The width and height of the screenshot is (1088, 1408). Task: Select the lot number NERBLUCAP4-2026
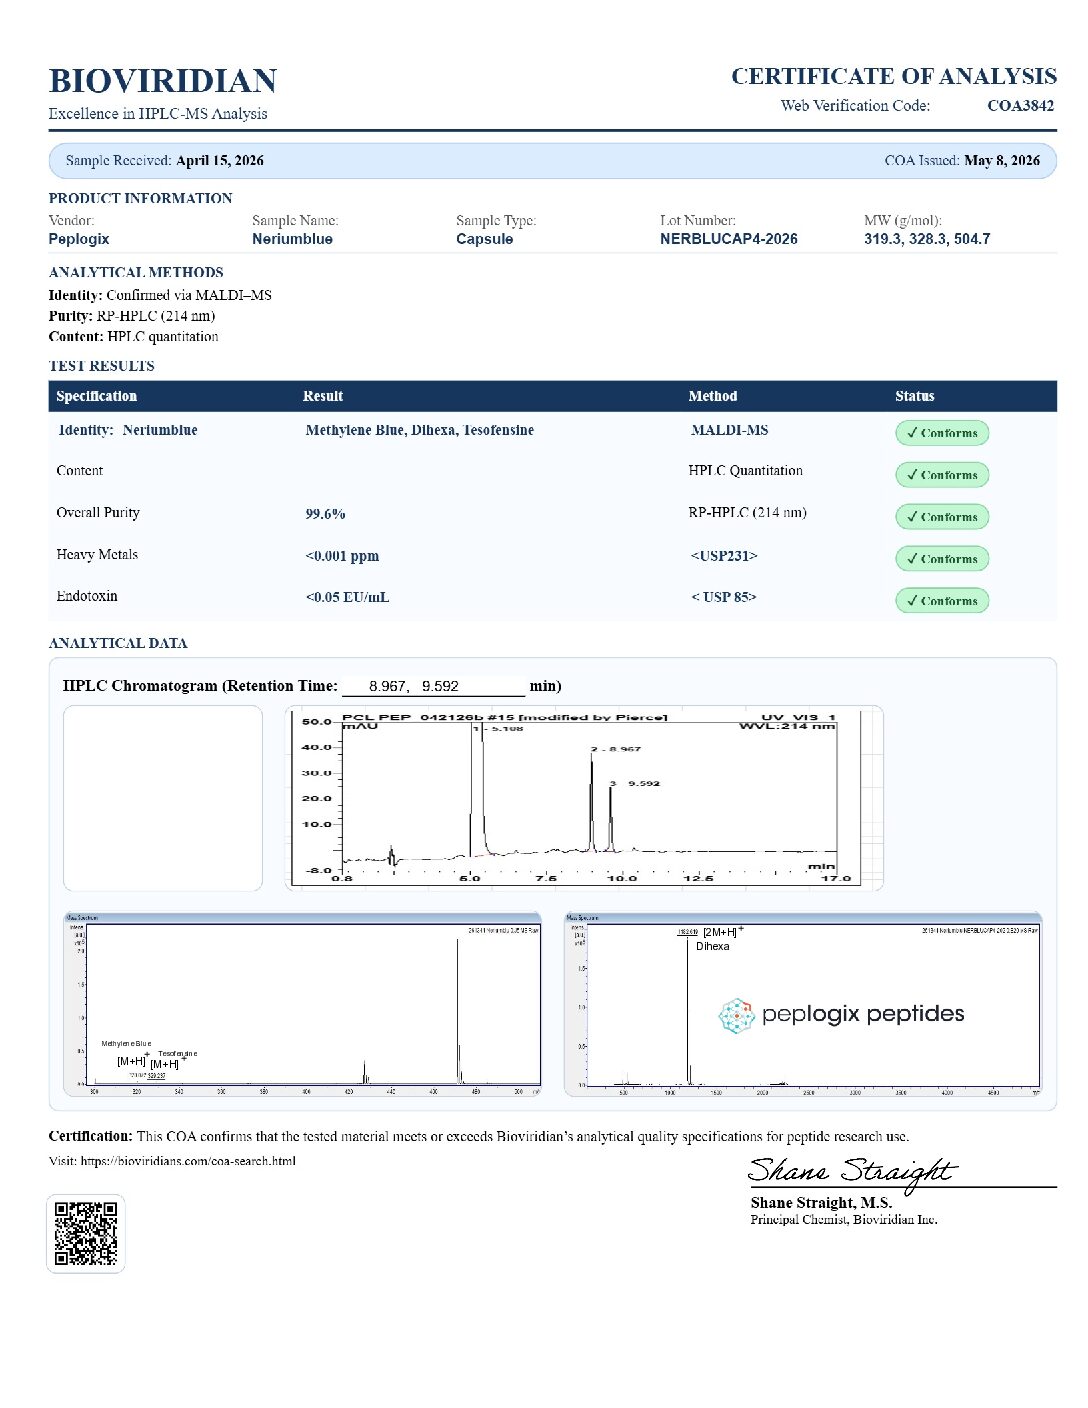(729, 239)
